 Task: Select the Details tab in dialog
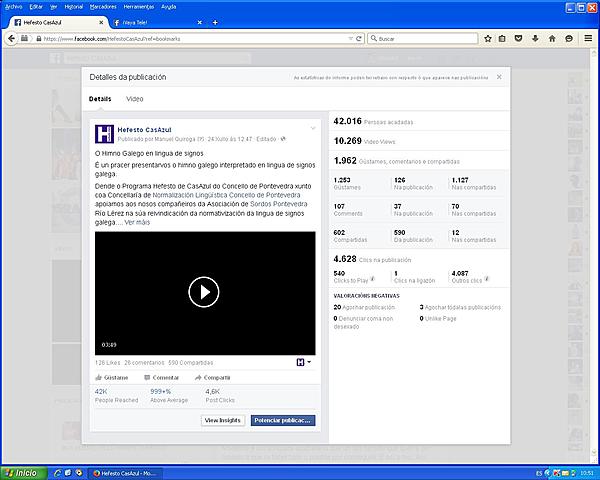tap(100, 99)
